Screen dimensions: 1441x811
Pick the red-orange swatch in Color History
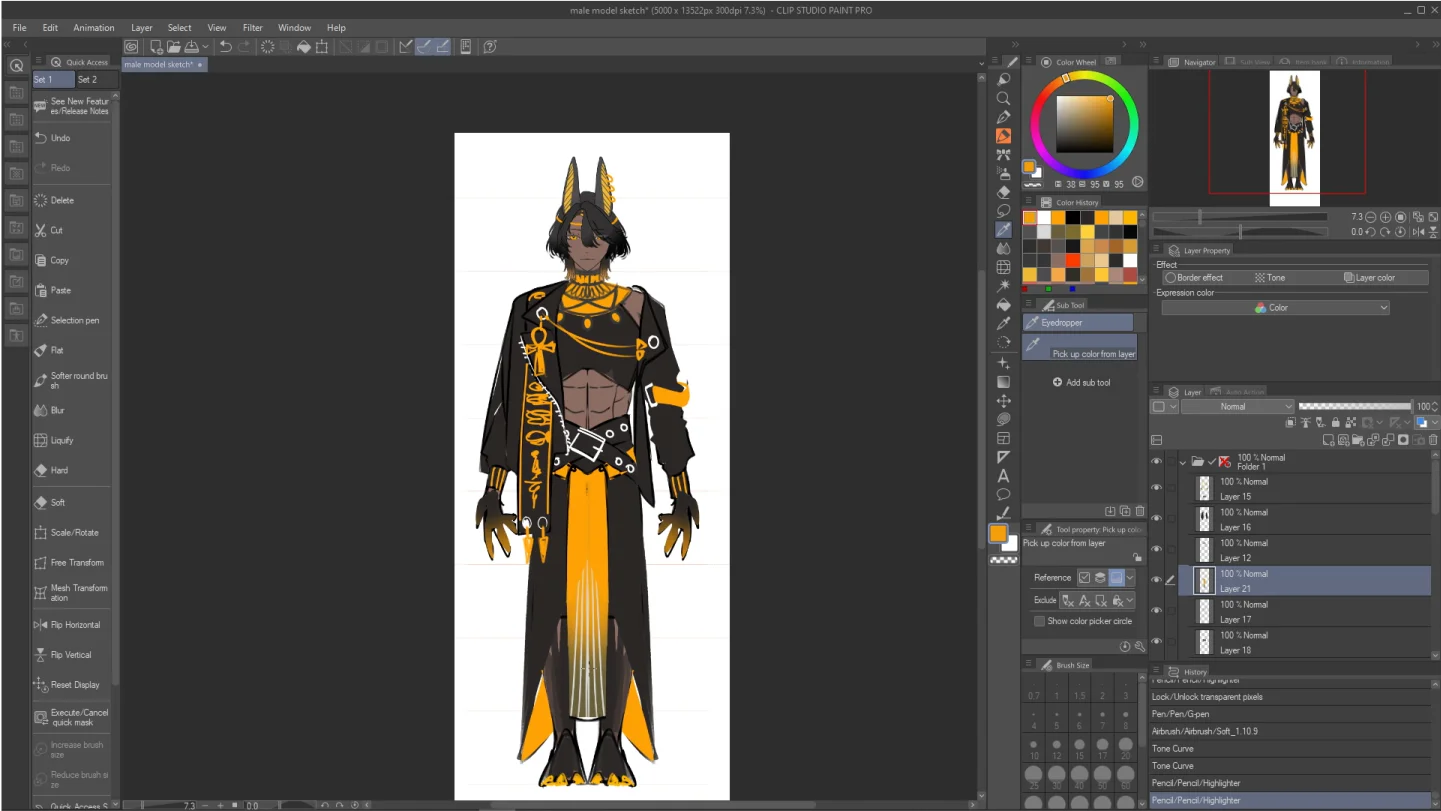pyautogui.click(x=1072, y=260)
